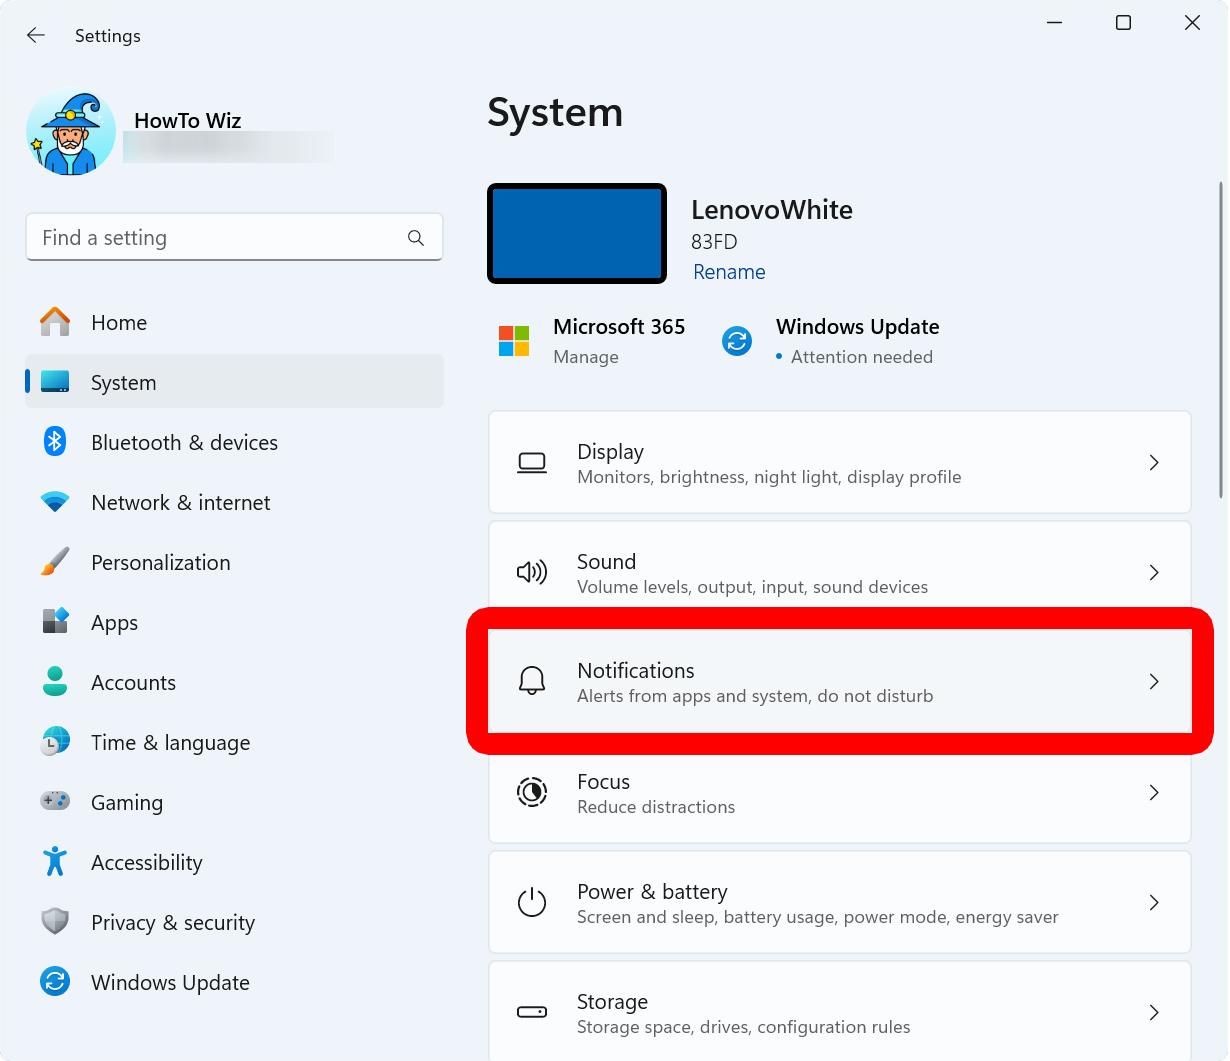Open Time & language section
Screen dimensions: 1230x1061
tap(170, 743)
